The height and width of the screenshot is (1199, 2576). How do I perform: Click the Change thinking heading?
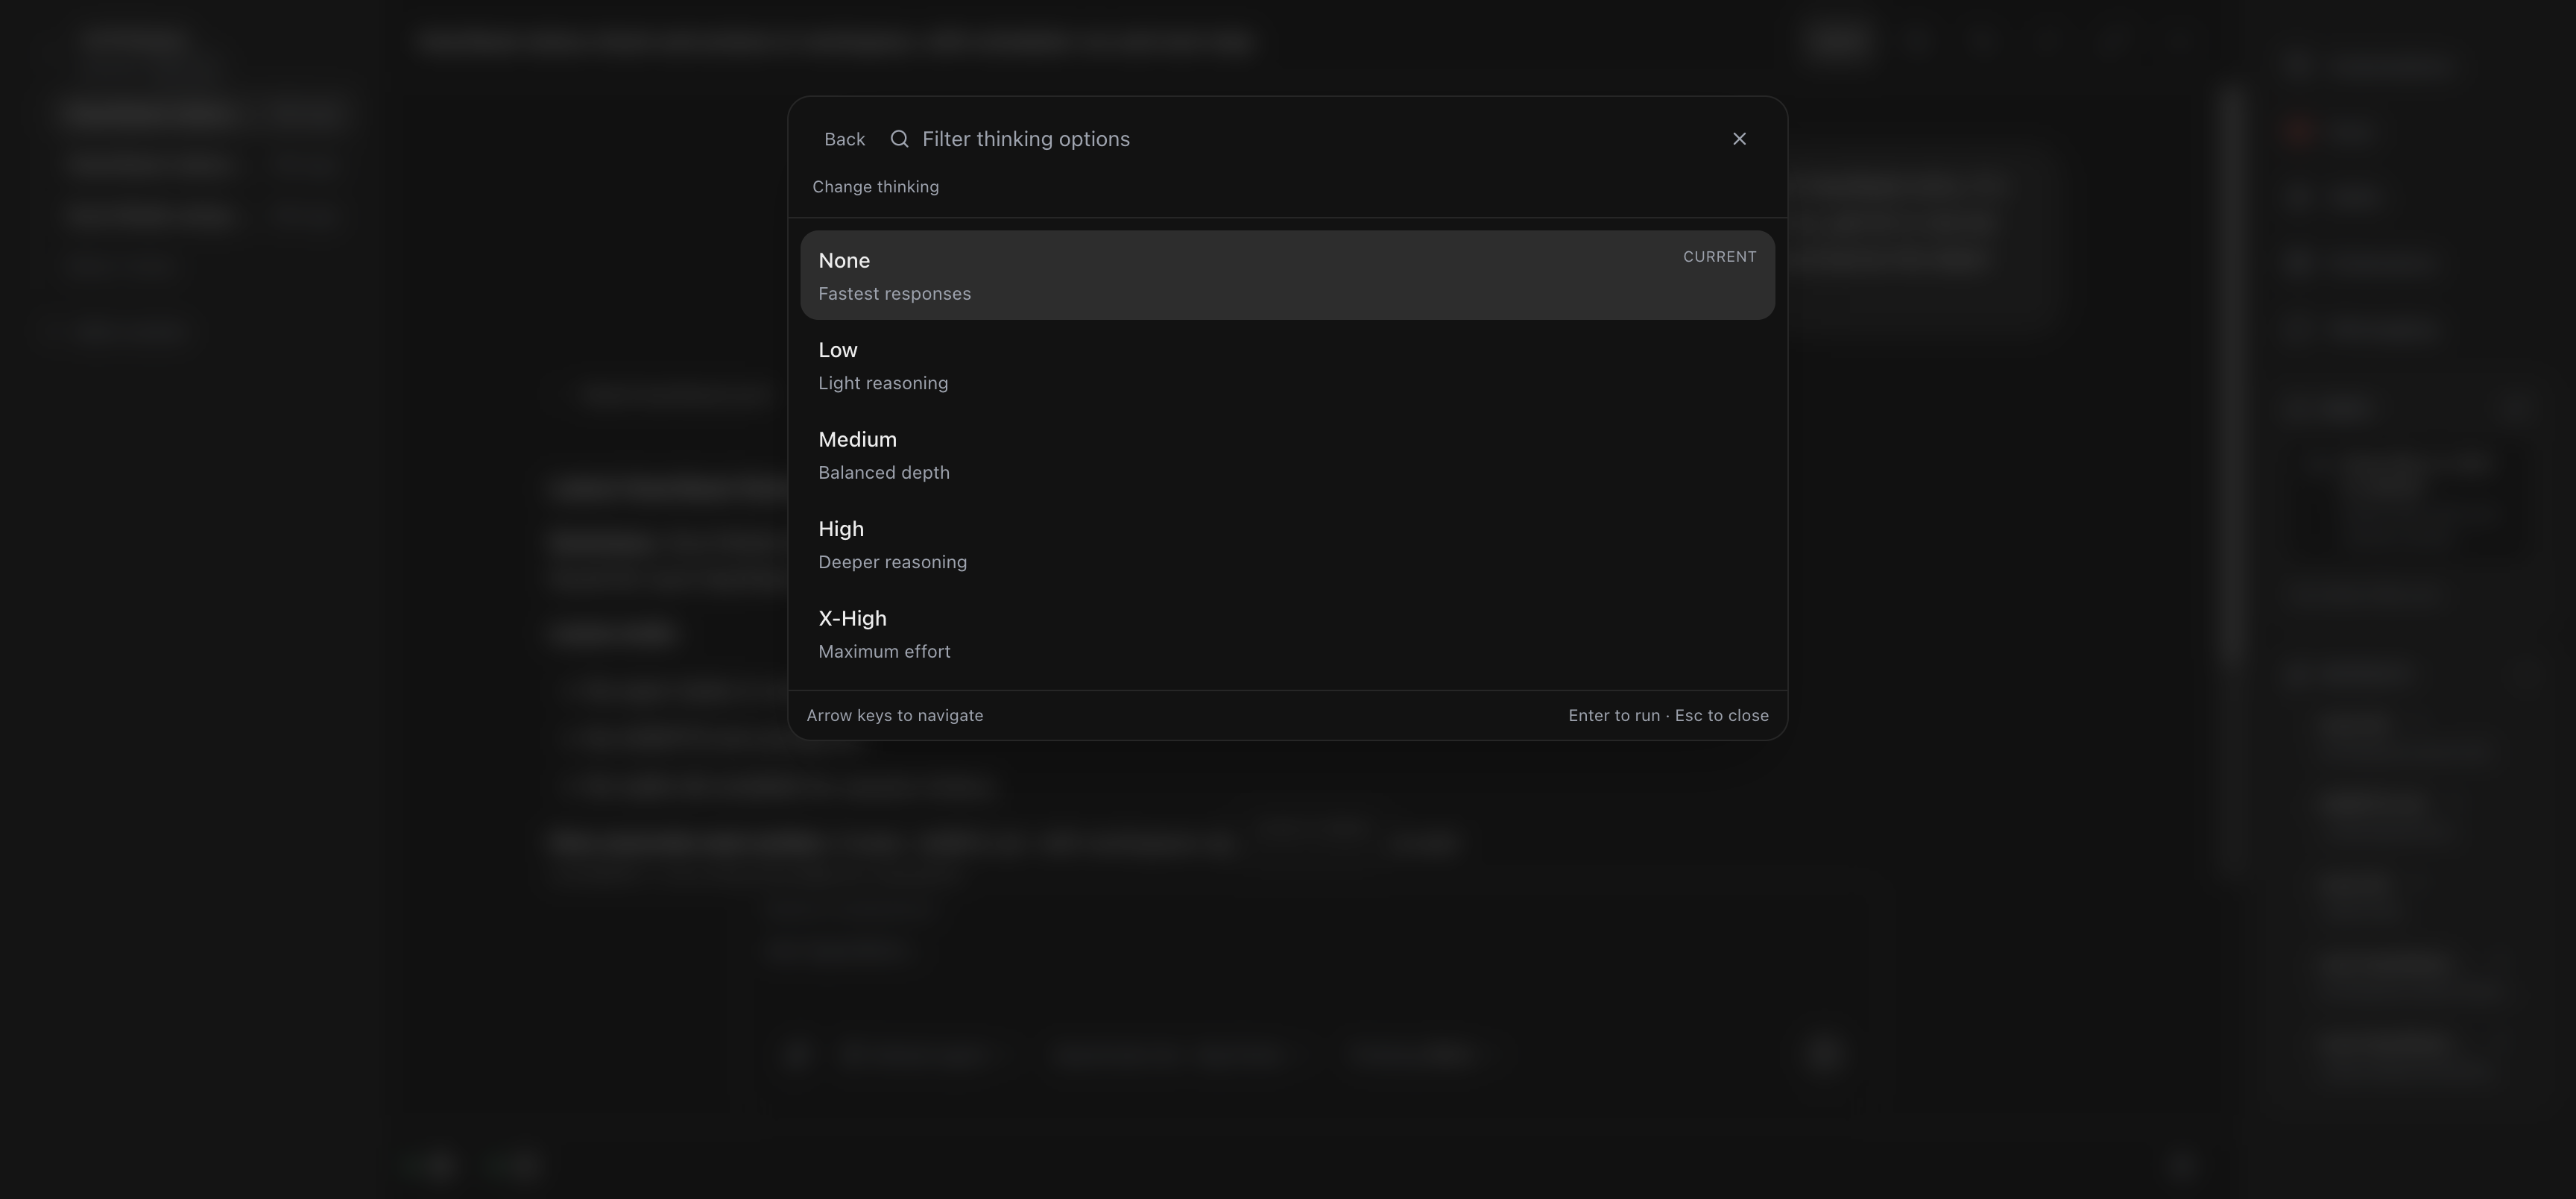(875, 187)
